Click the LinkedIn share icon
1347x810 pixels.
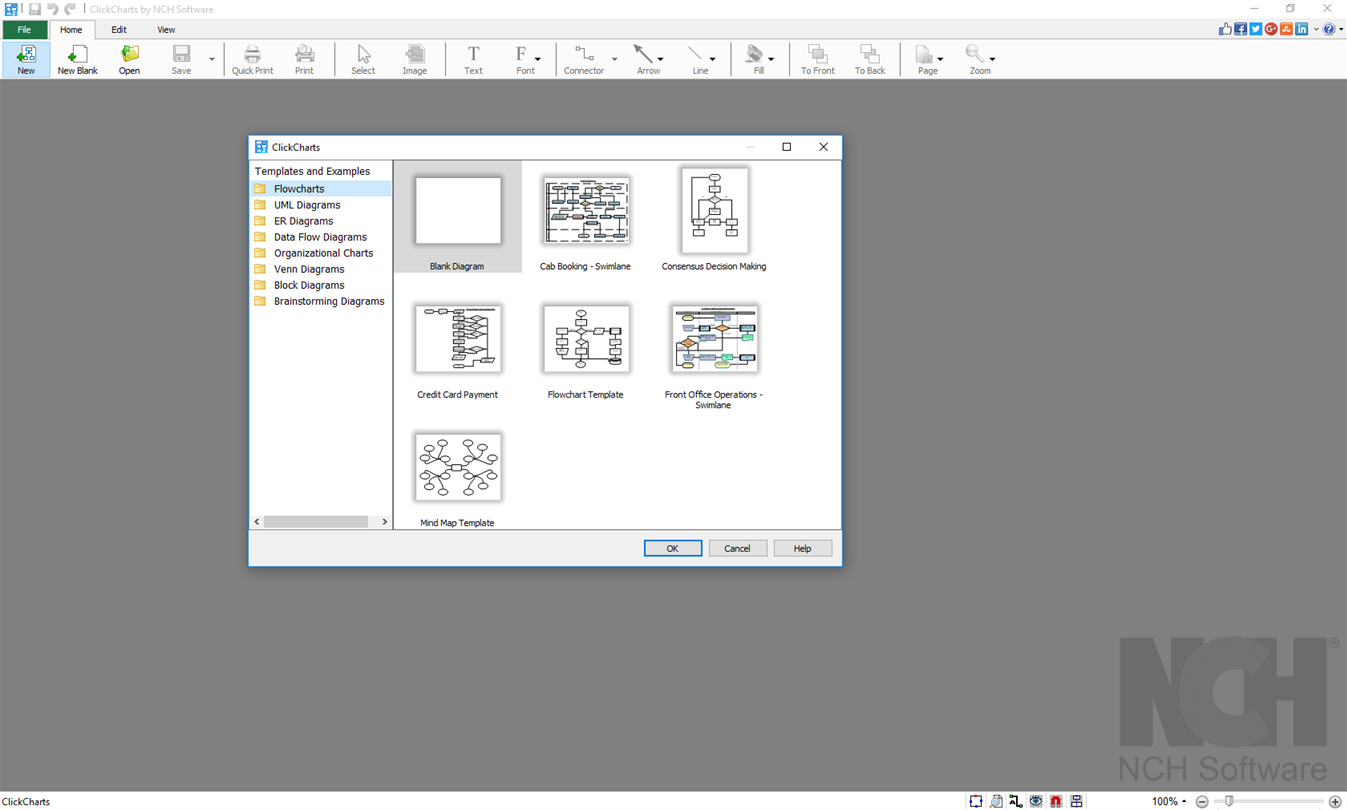pos(1301,29)
